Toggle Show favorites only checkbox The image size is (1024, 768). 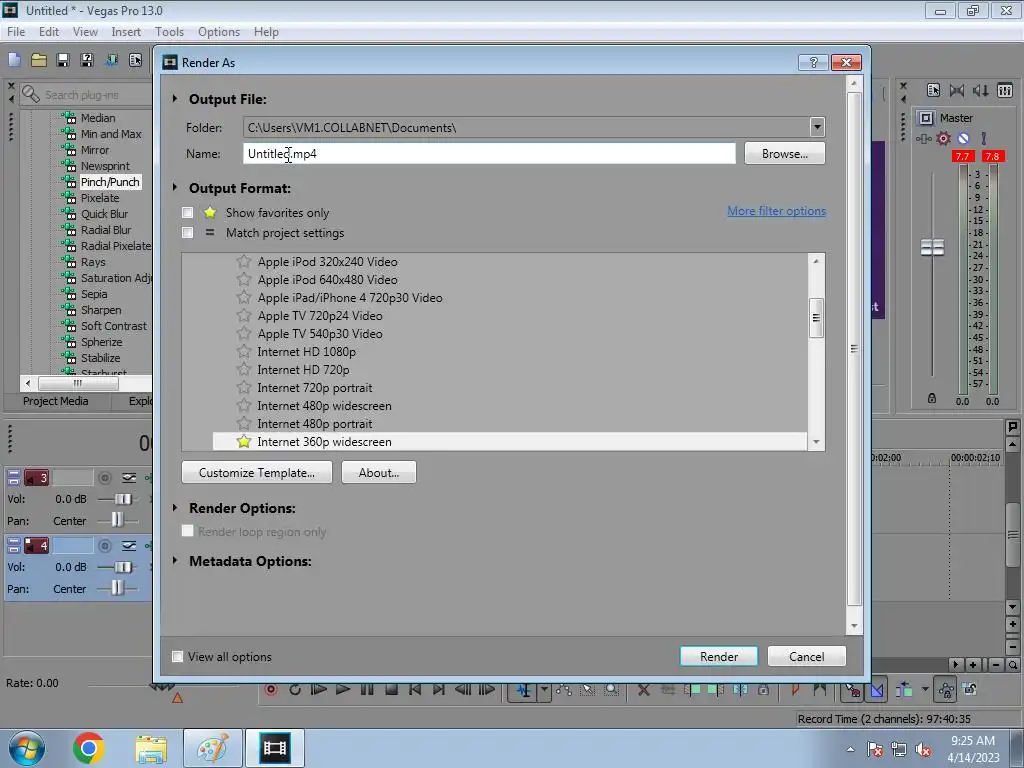pos(187,212)
